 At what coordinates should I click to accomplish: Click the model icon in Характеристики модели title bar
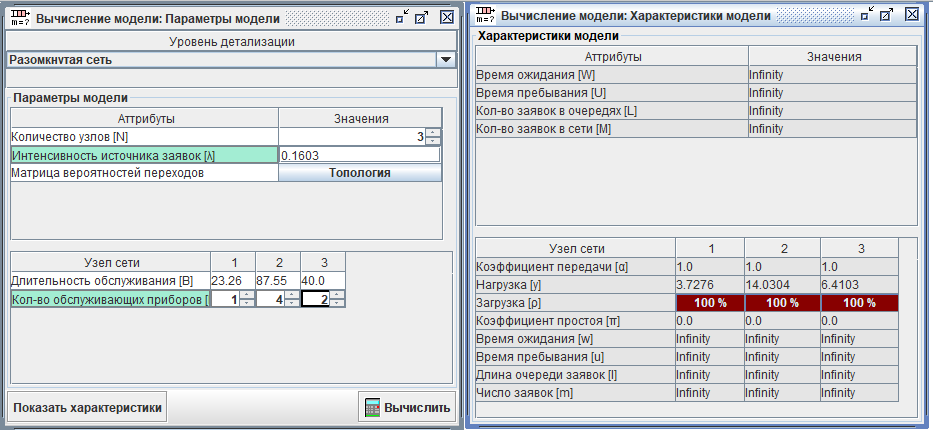(487, 15)
